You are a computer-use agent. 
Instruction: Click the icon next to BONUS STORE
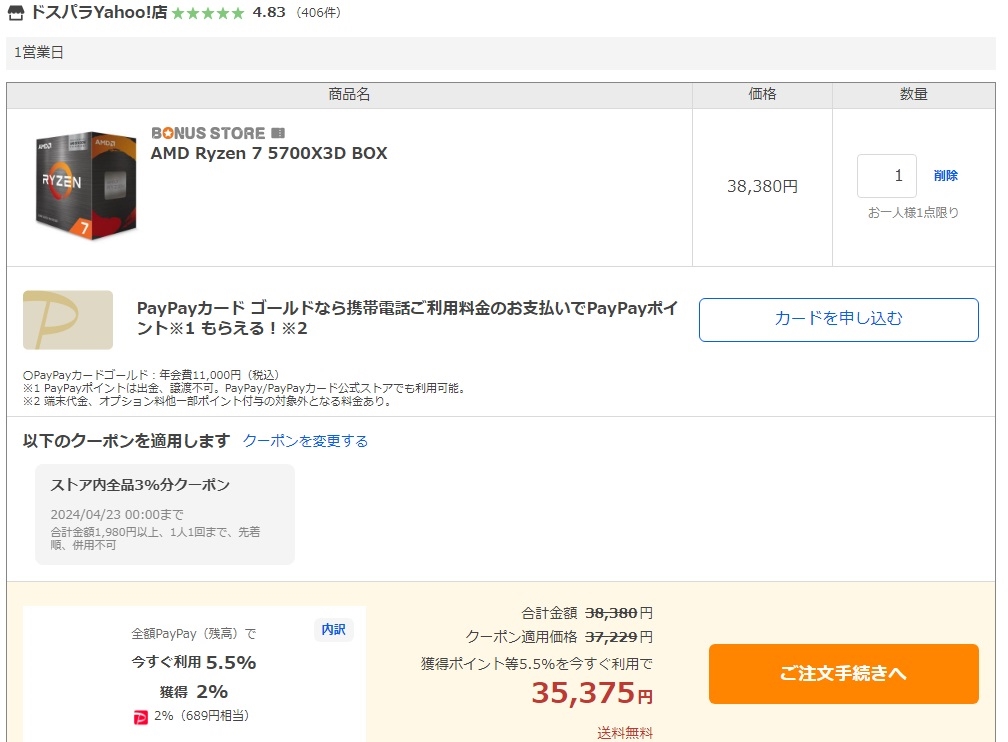pos(278,133)
